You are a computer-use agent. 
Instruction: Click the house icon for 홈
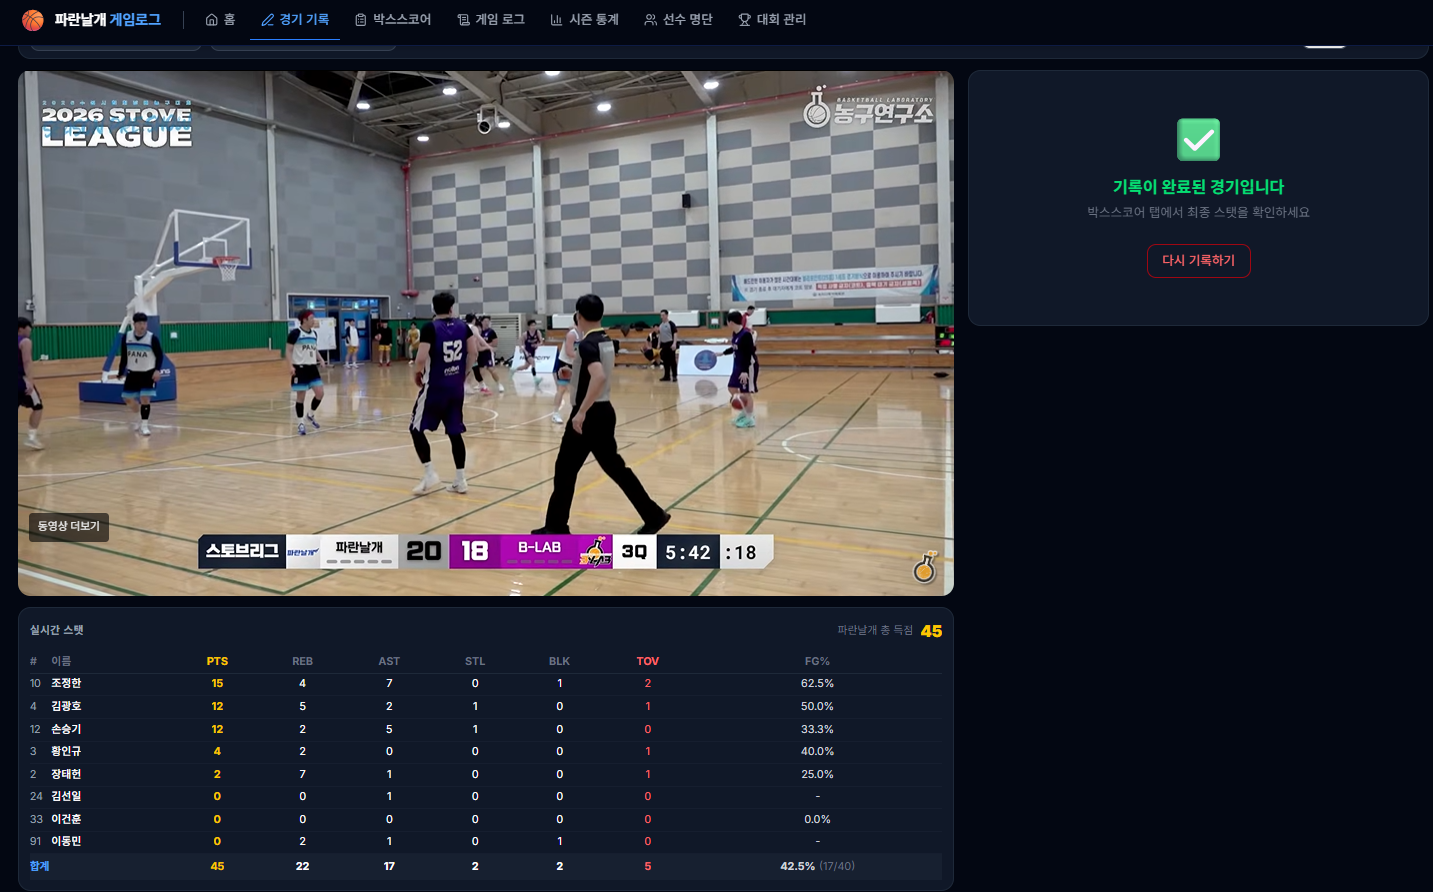click(211, 20)
